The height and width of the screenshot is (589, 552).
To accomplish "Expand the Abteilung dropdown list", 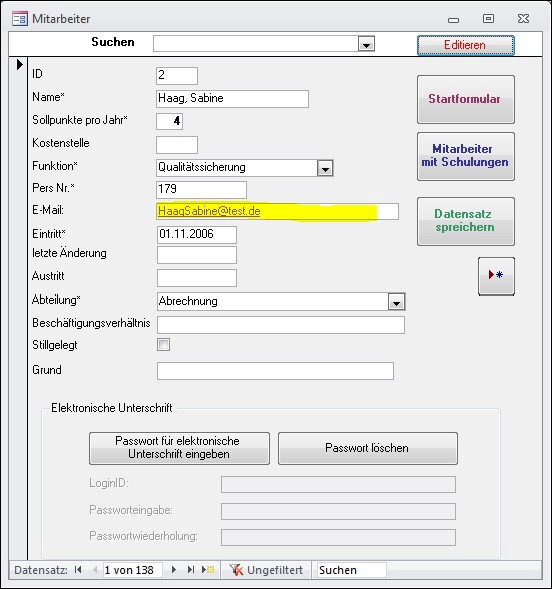I will 397,302.
